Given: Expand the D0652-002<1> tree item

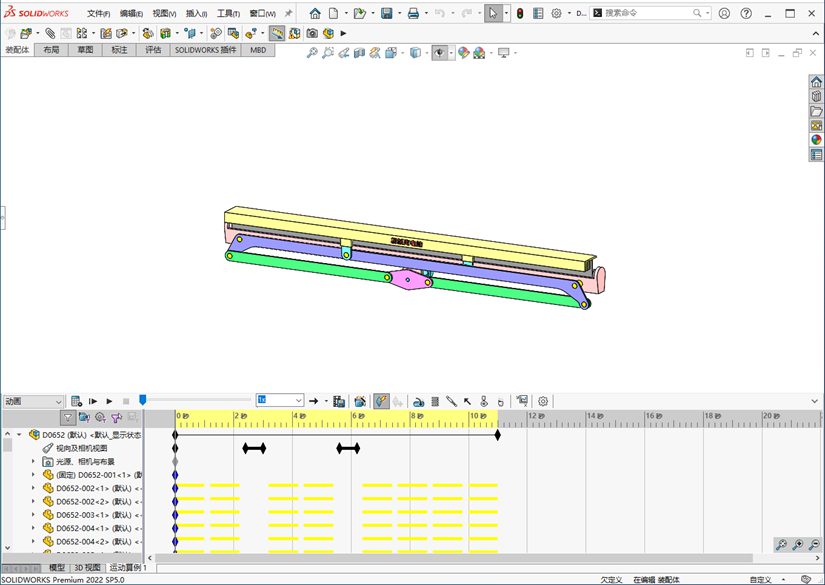Looking at the screenshot, I should (x=33, y=488).
